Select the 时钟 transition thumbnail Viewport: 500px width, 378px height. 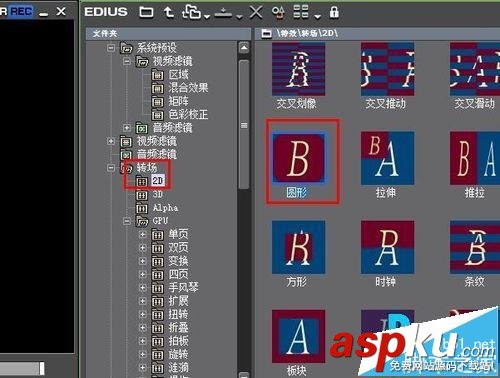coord(387,247)
